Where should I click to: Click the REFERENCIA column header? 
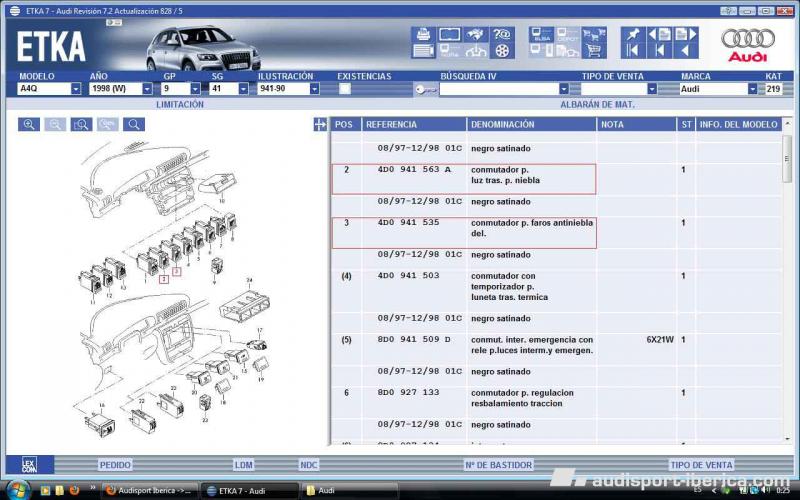414,124
